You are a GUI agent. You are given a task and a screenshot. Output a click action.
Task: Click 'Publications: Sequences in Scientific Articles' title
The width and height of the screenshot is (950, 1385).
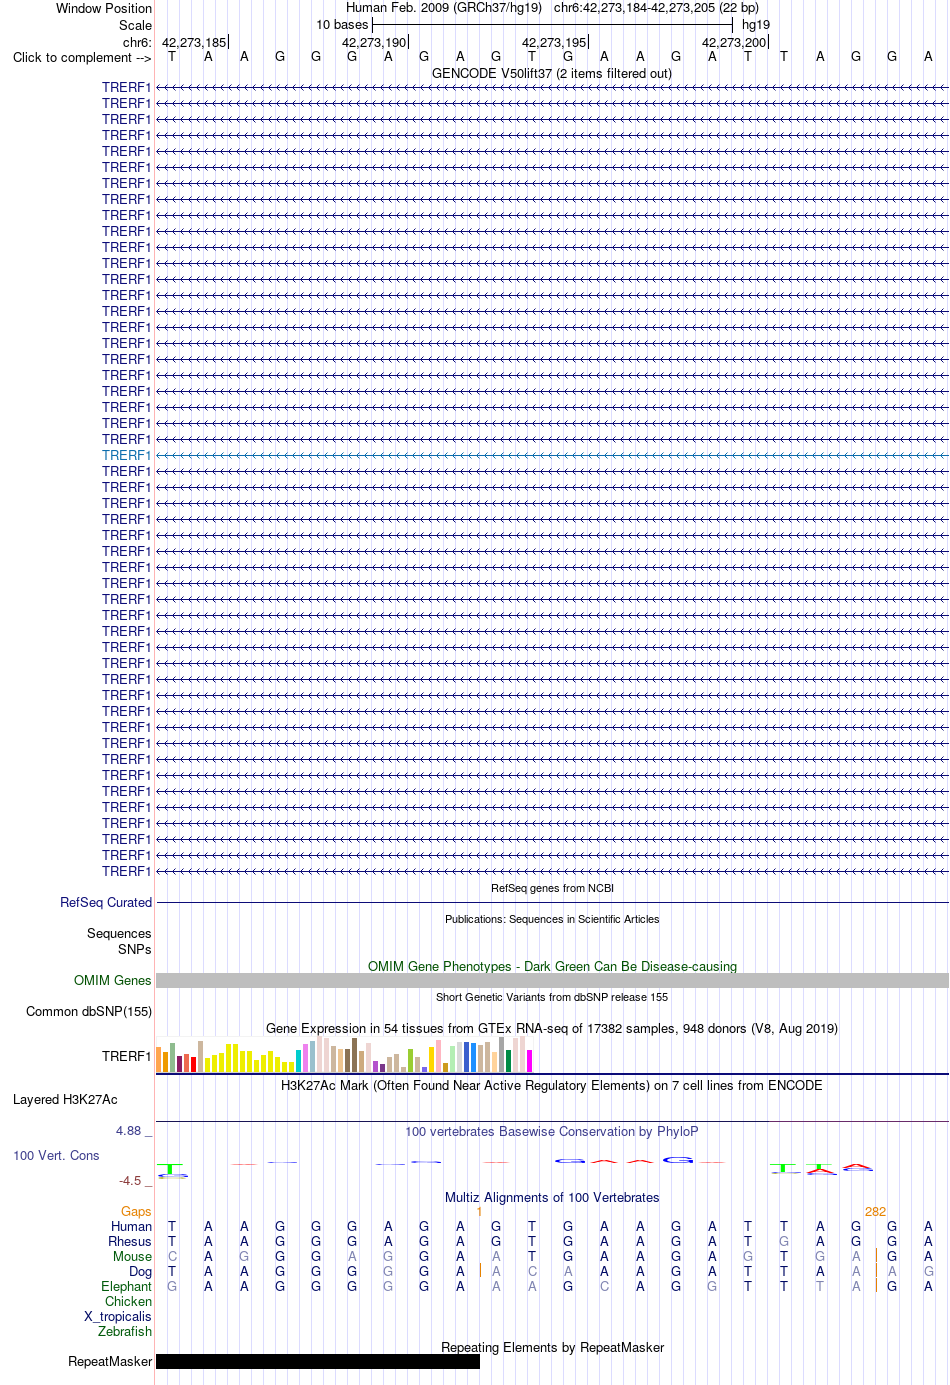click(x=552, y=919)
